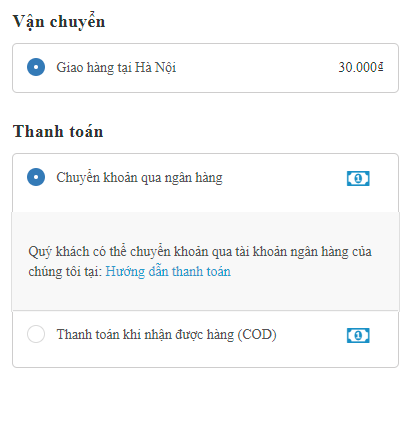Click the text chúng tôi tại: before the link
This screenshot has width=416, height=446.
click(65, 272)
